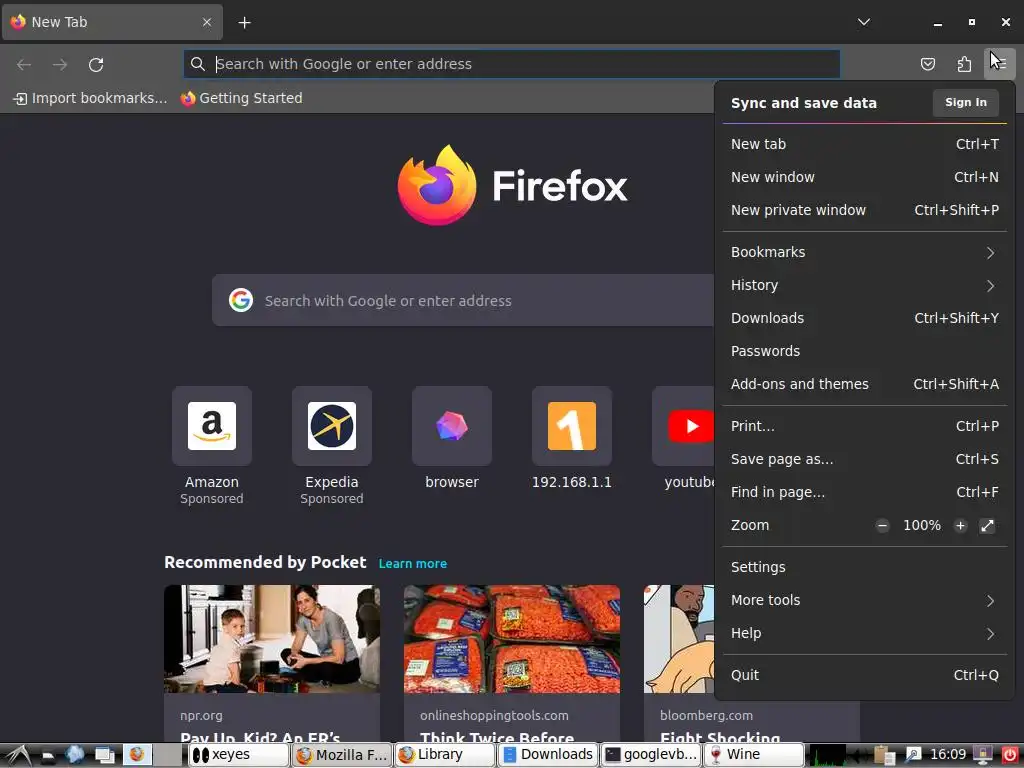The width and height of the screenshot is (1024, 768).
Task: Open Getting Started bookmark
Action: [242, 99]
